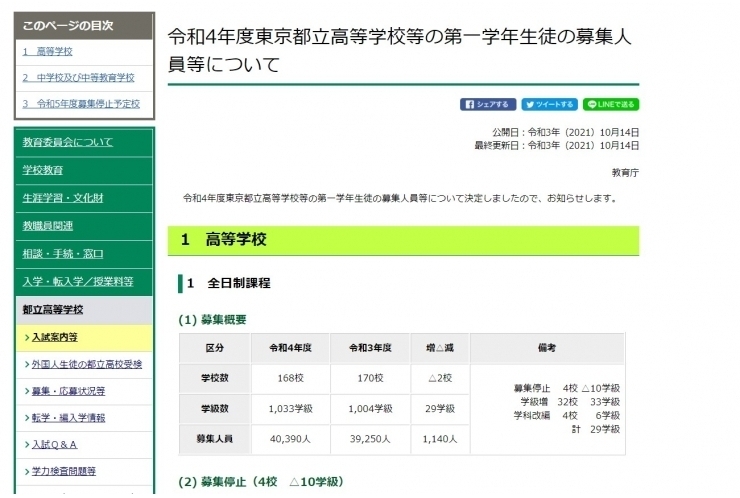Open 募集・応募状況等 submenu link
Image resolution: width=740 pixels, height=498 pixels.
pos(68,391)
